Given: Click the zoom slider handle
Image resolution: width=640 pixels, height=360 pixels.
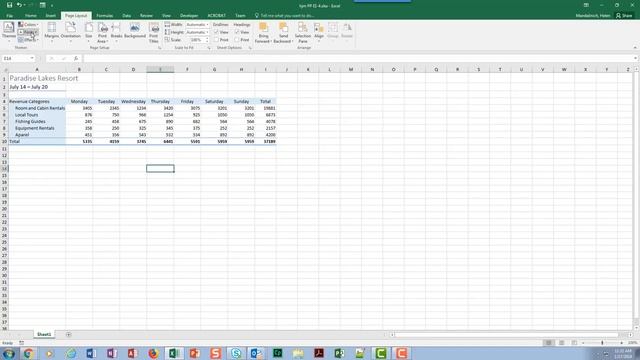Looking at the screenshot, I should pyautogui.click(x=602, y=343).
